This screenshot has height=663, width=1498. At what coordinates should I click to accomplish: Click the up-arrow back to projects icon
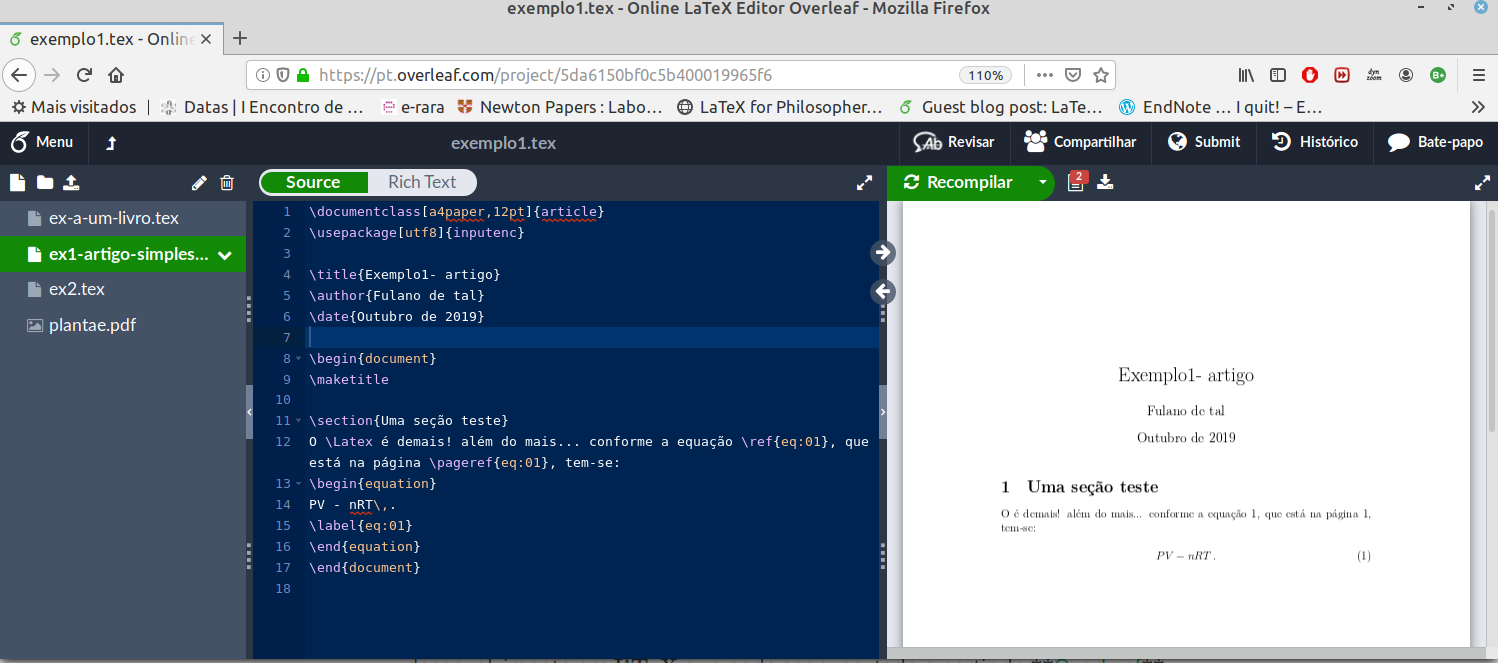tap(111, 143)
